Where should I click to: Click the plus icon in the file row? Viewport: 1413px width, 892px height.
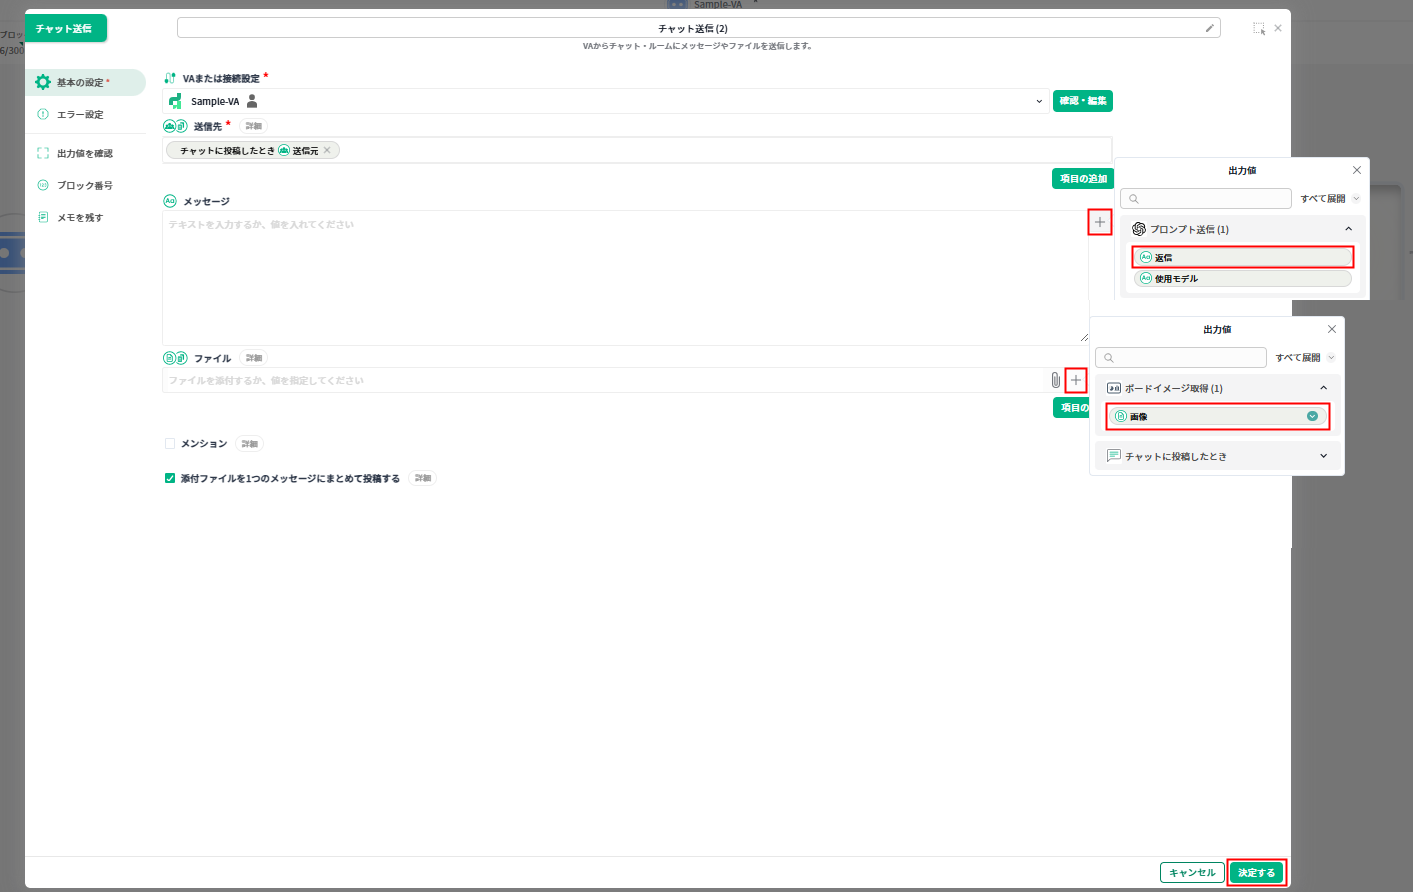pyautogui.click(x=1076, y=380)
